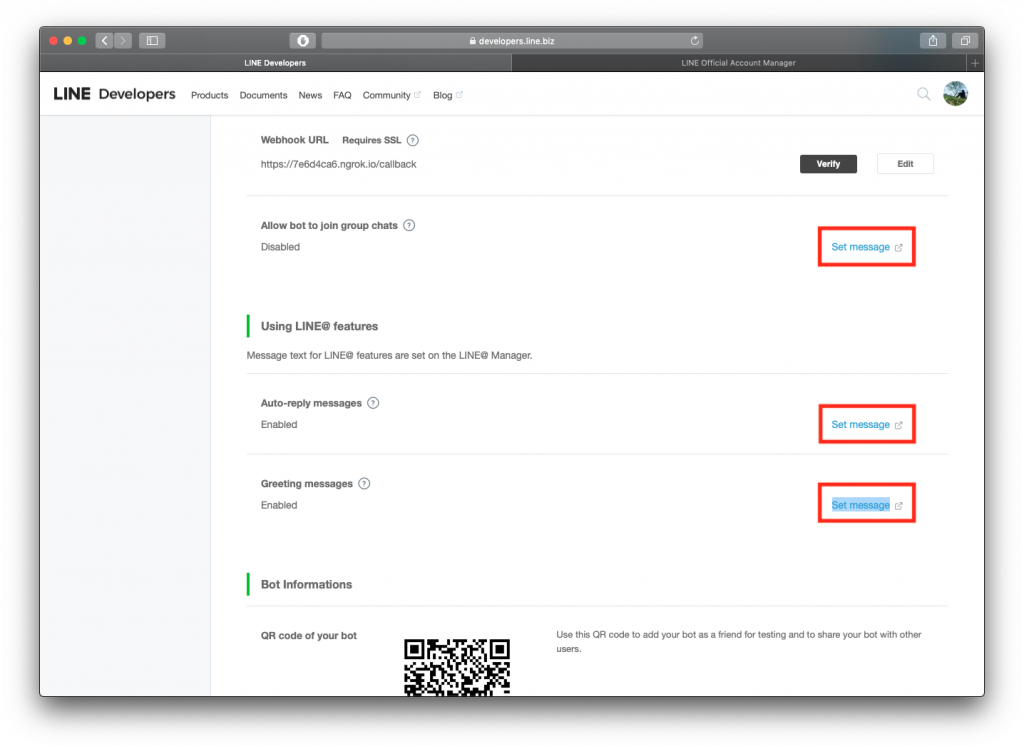Switch to the LINE Developers tab
This screenshot has width=1024, height=749.
tap(275, 63)
